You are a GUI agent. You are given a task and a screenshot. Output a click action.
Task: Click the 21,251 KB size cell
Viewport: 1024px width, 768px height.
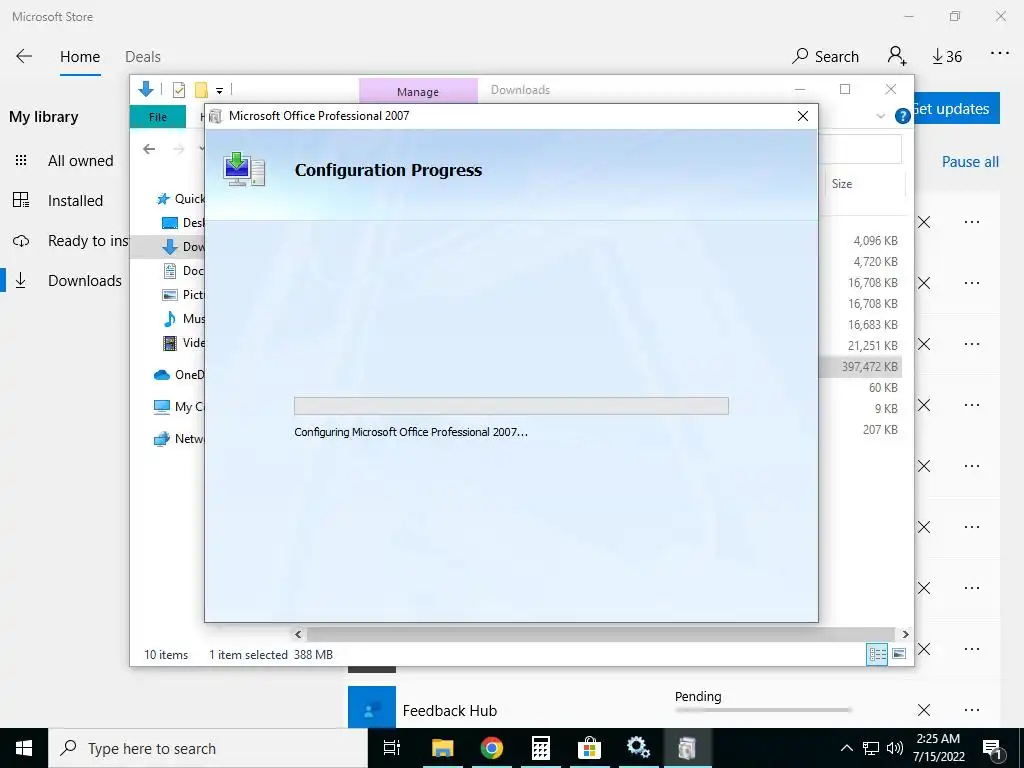point(872,345)
